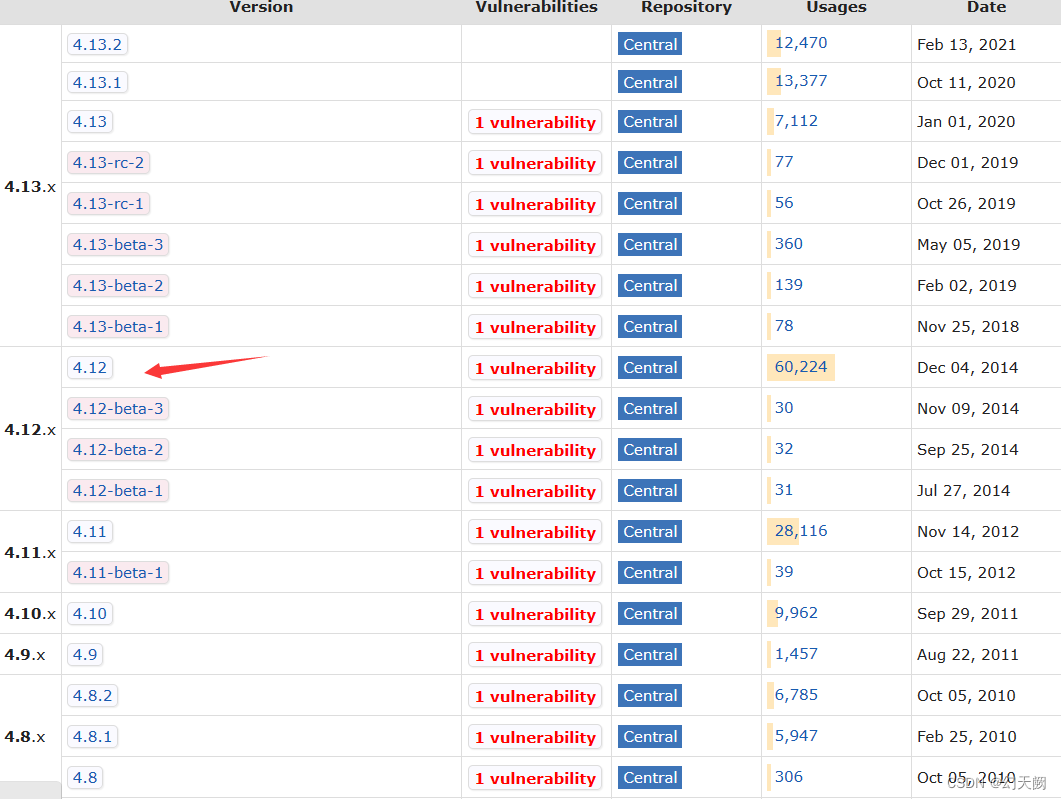The width and height of the screenshot is (1061, 799).
Task: Open the Central repository for version 4.8
Action: [649, 777]
